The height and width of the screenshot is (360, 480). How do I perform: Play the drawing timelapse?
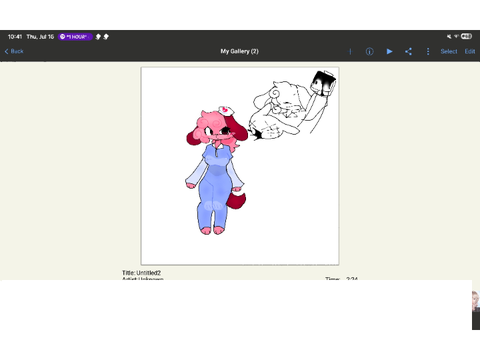tap(389, 51)
